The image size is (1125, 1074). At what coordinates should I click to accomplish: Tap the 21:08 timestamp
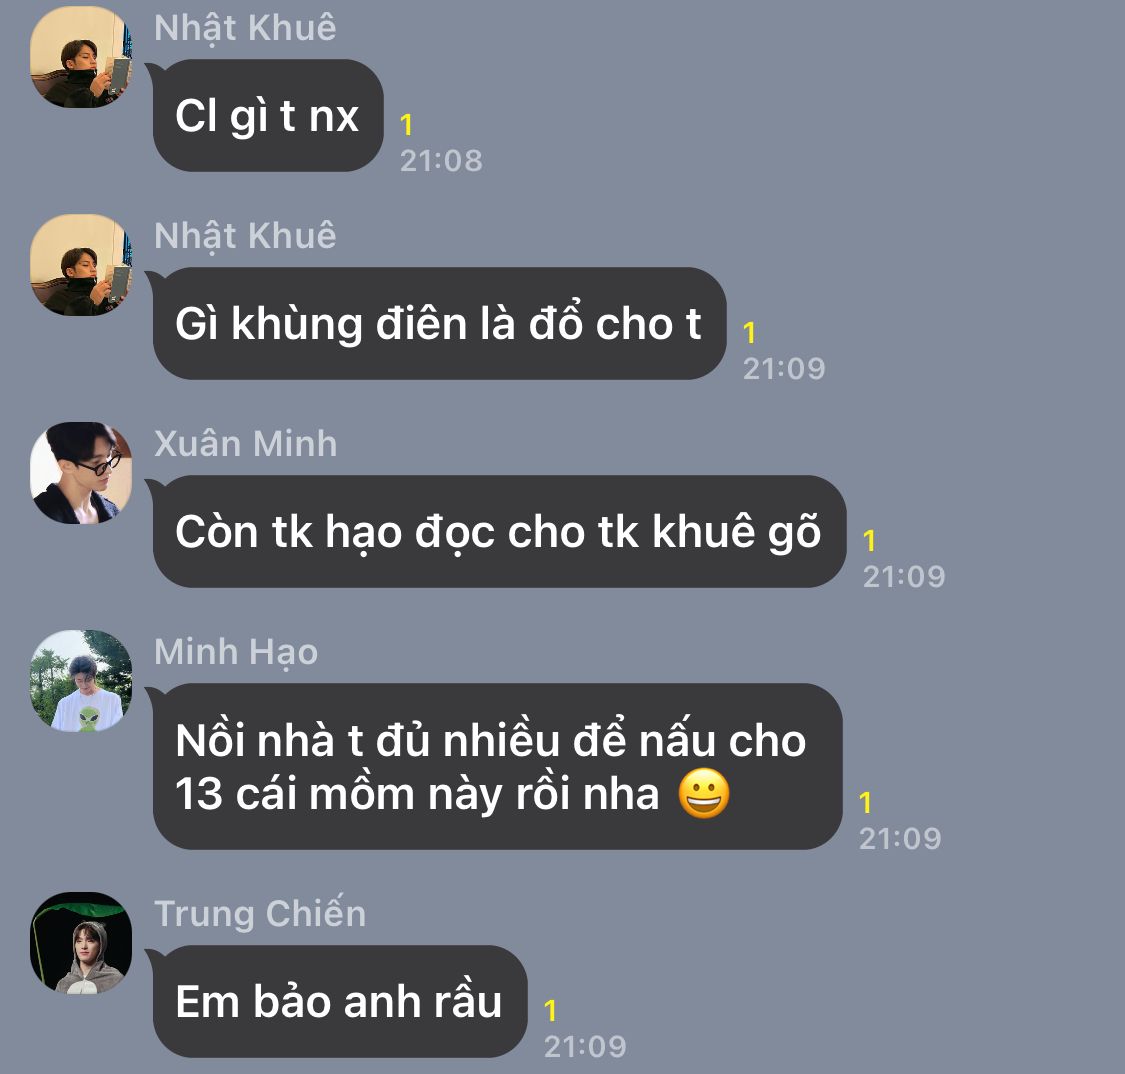click(441, 161)
